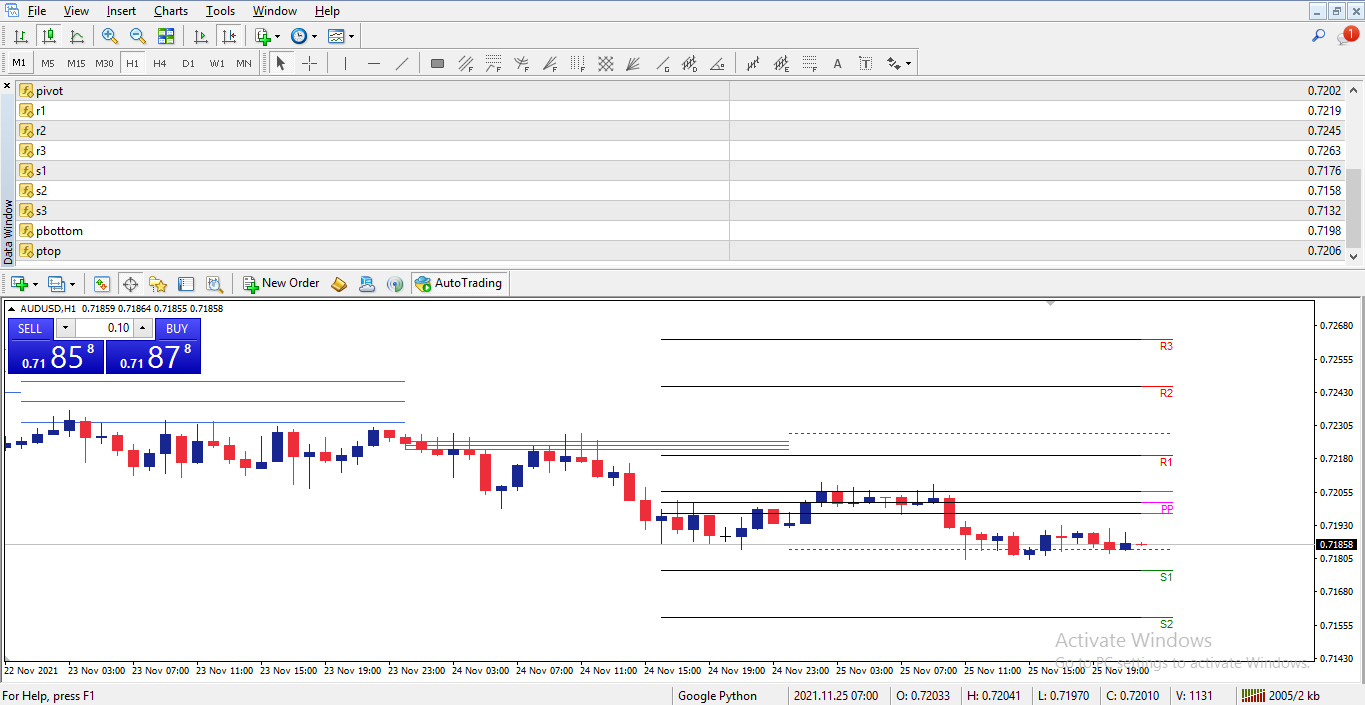Viewport: 1365px width, 705px height.
Task: Select the Crosshair cursor tool
Action: point(310,63)
